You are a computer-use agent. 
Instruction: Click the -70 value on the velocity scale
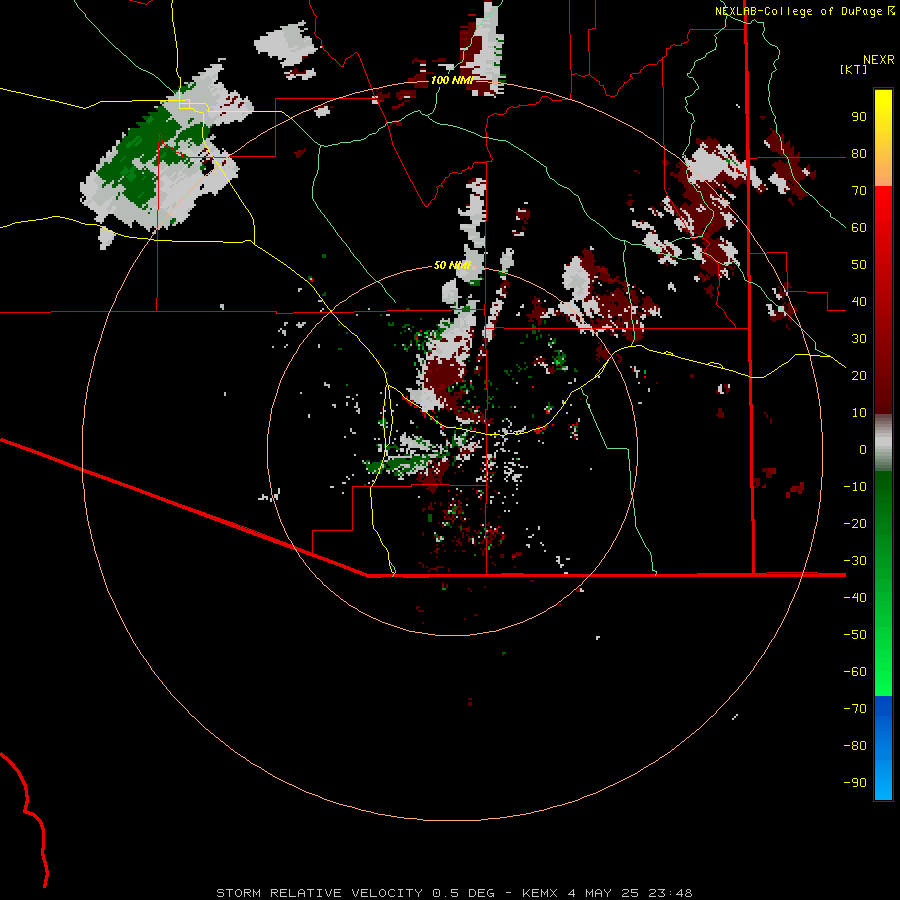click(855, 709)
